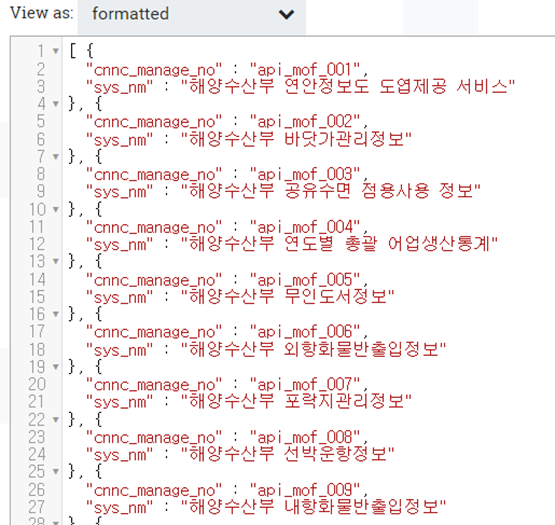Viewport: 555px width, 525px height.
Task: Click "해양수산부 내항화물반출입정보" text
Action: click(314, 507)
